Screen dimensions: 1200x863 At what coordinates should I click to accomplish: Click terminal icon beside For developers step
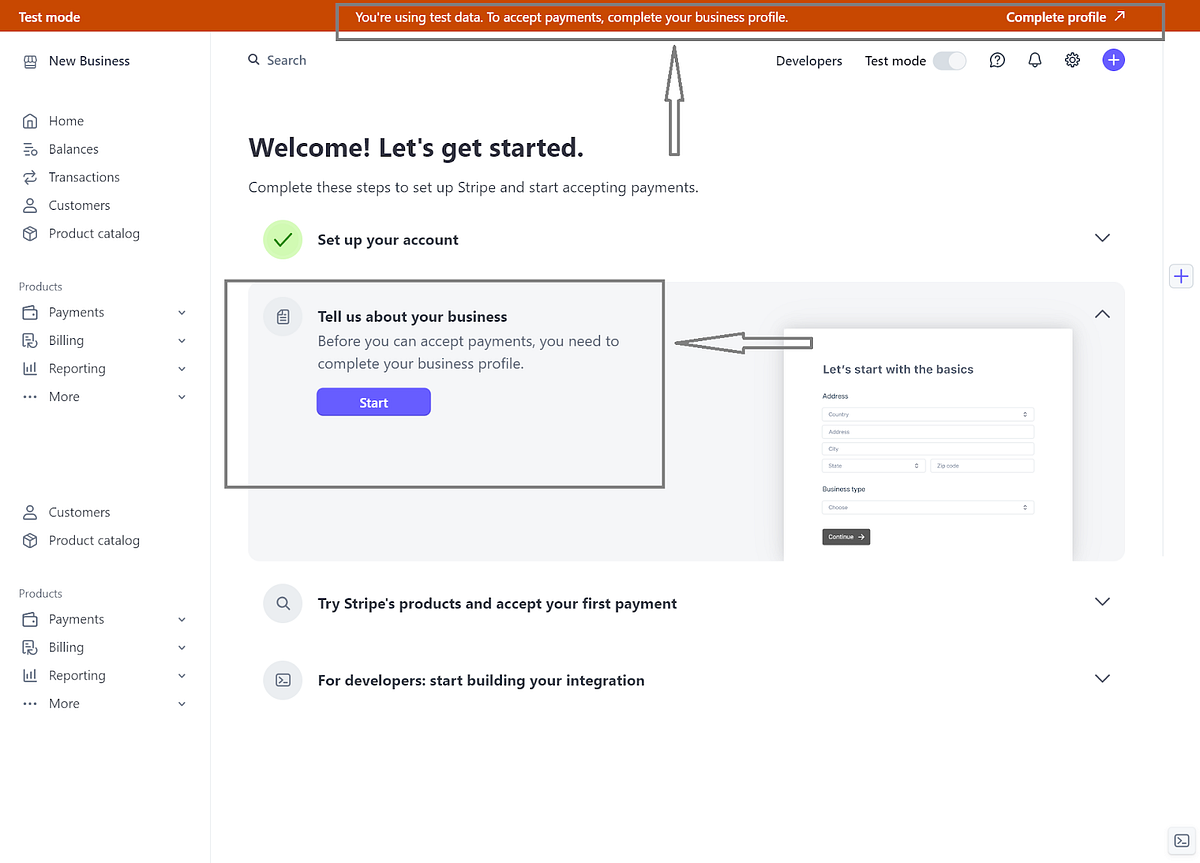click(283, 680)
